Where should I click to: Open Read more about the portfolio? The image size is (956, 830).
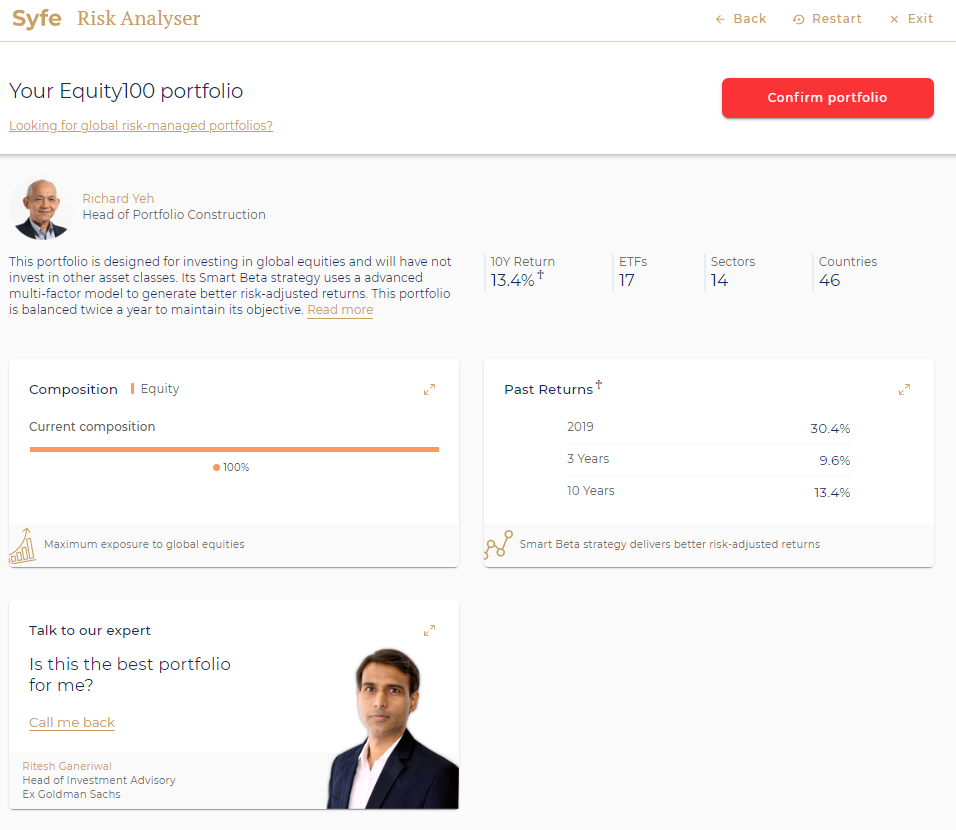coord(340,310)
